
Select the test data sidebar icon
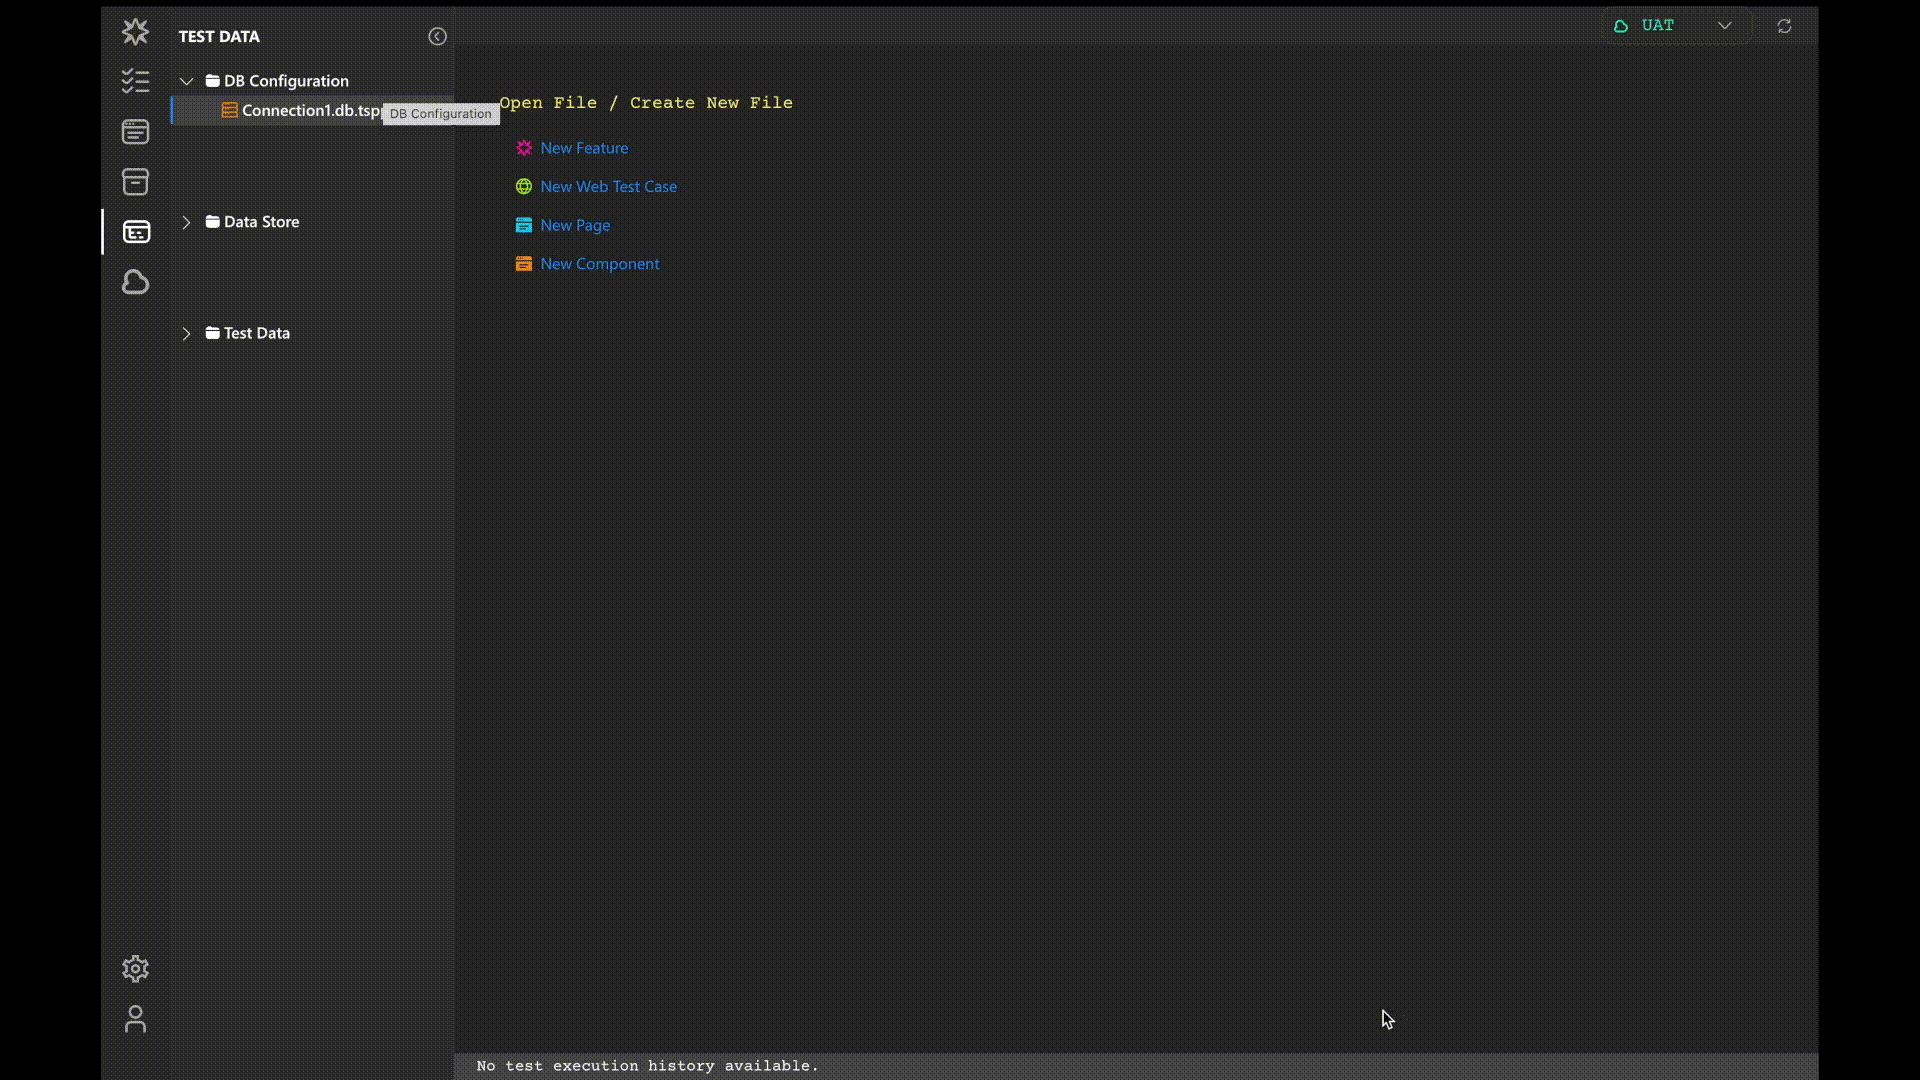[136, 232]
